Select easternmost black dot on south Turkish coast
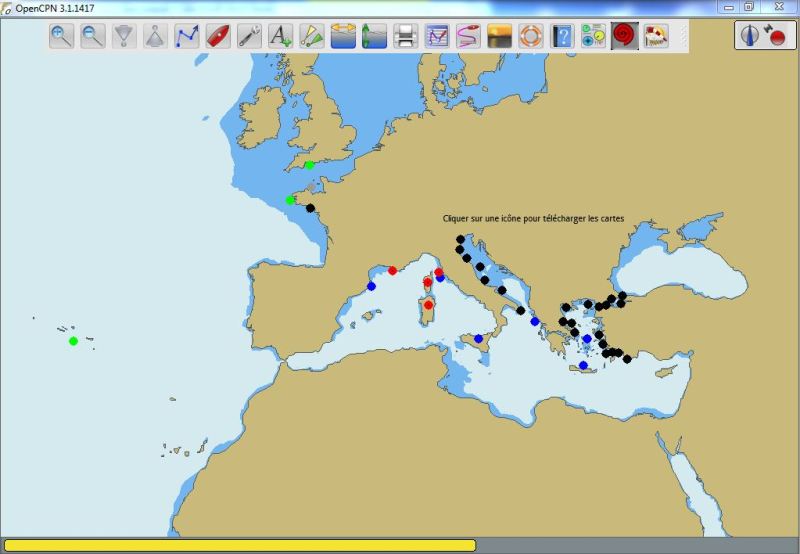 (x=628, y=359)
